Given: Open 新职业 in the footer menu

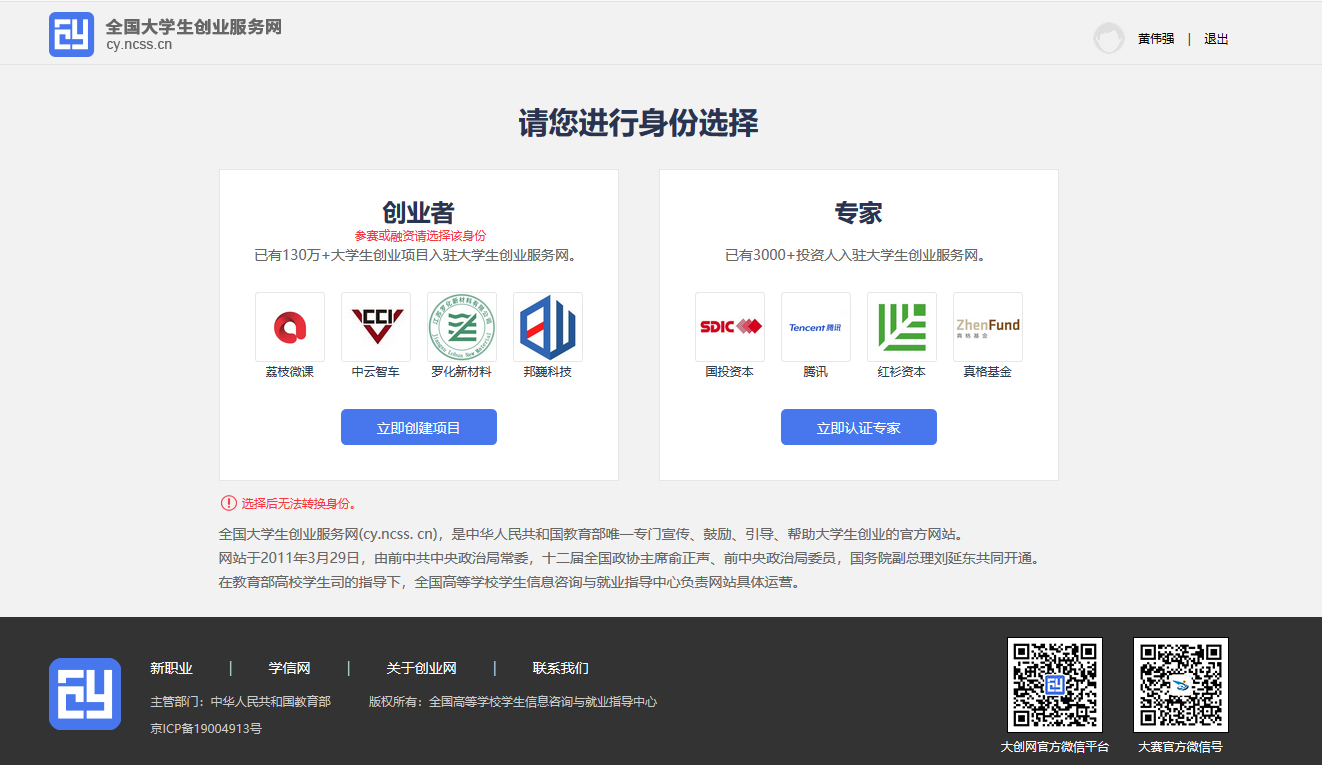Looking at the screenshot, I should pos(171,668).
